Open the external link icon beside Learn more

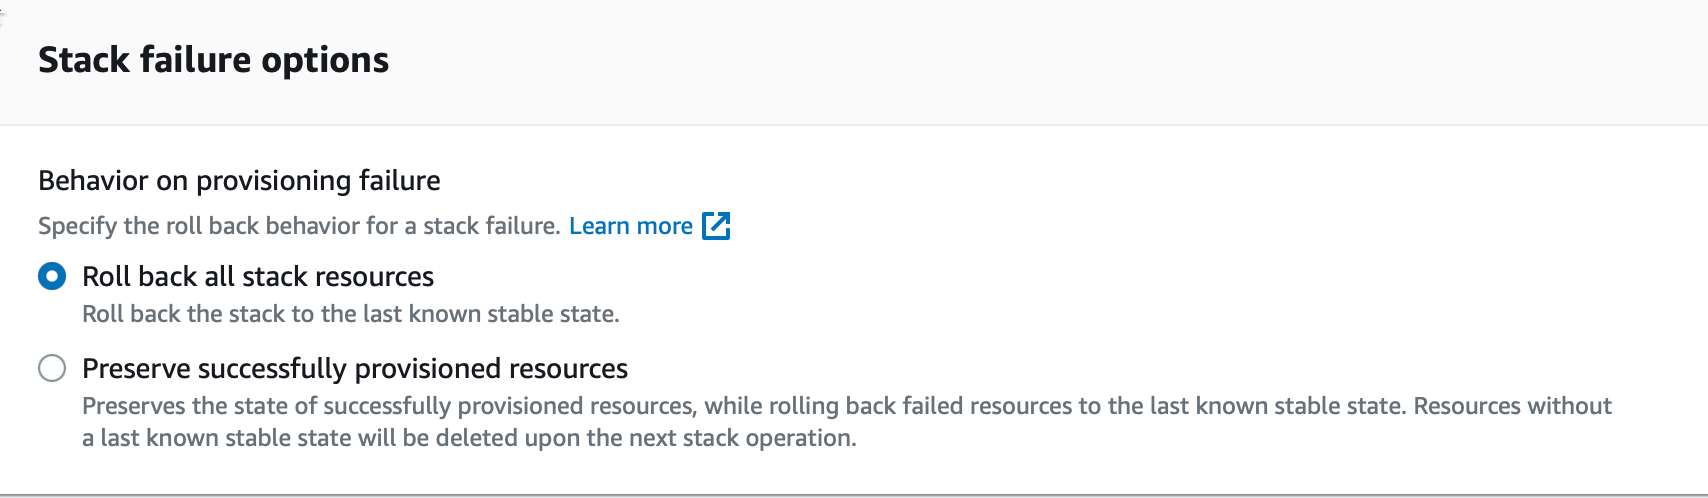716,226
